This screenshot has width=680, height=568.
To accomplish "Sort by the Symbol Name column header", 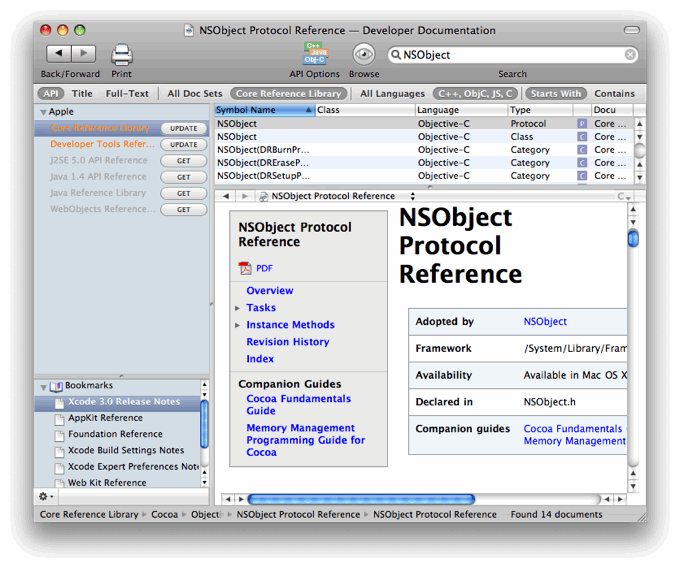I will tap(265, 110).
